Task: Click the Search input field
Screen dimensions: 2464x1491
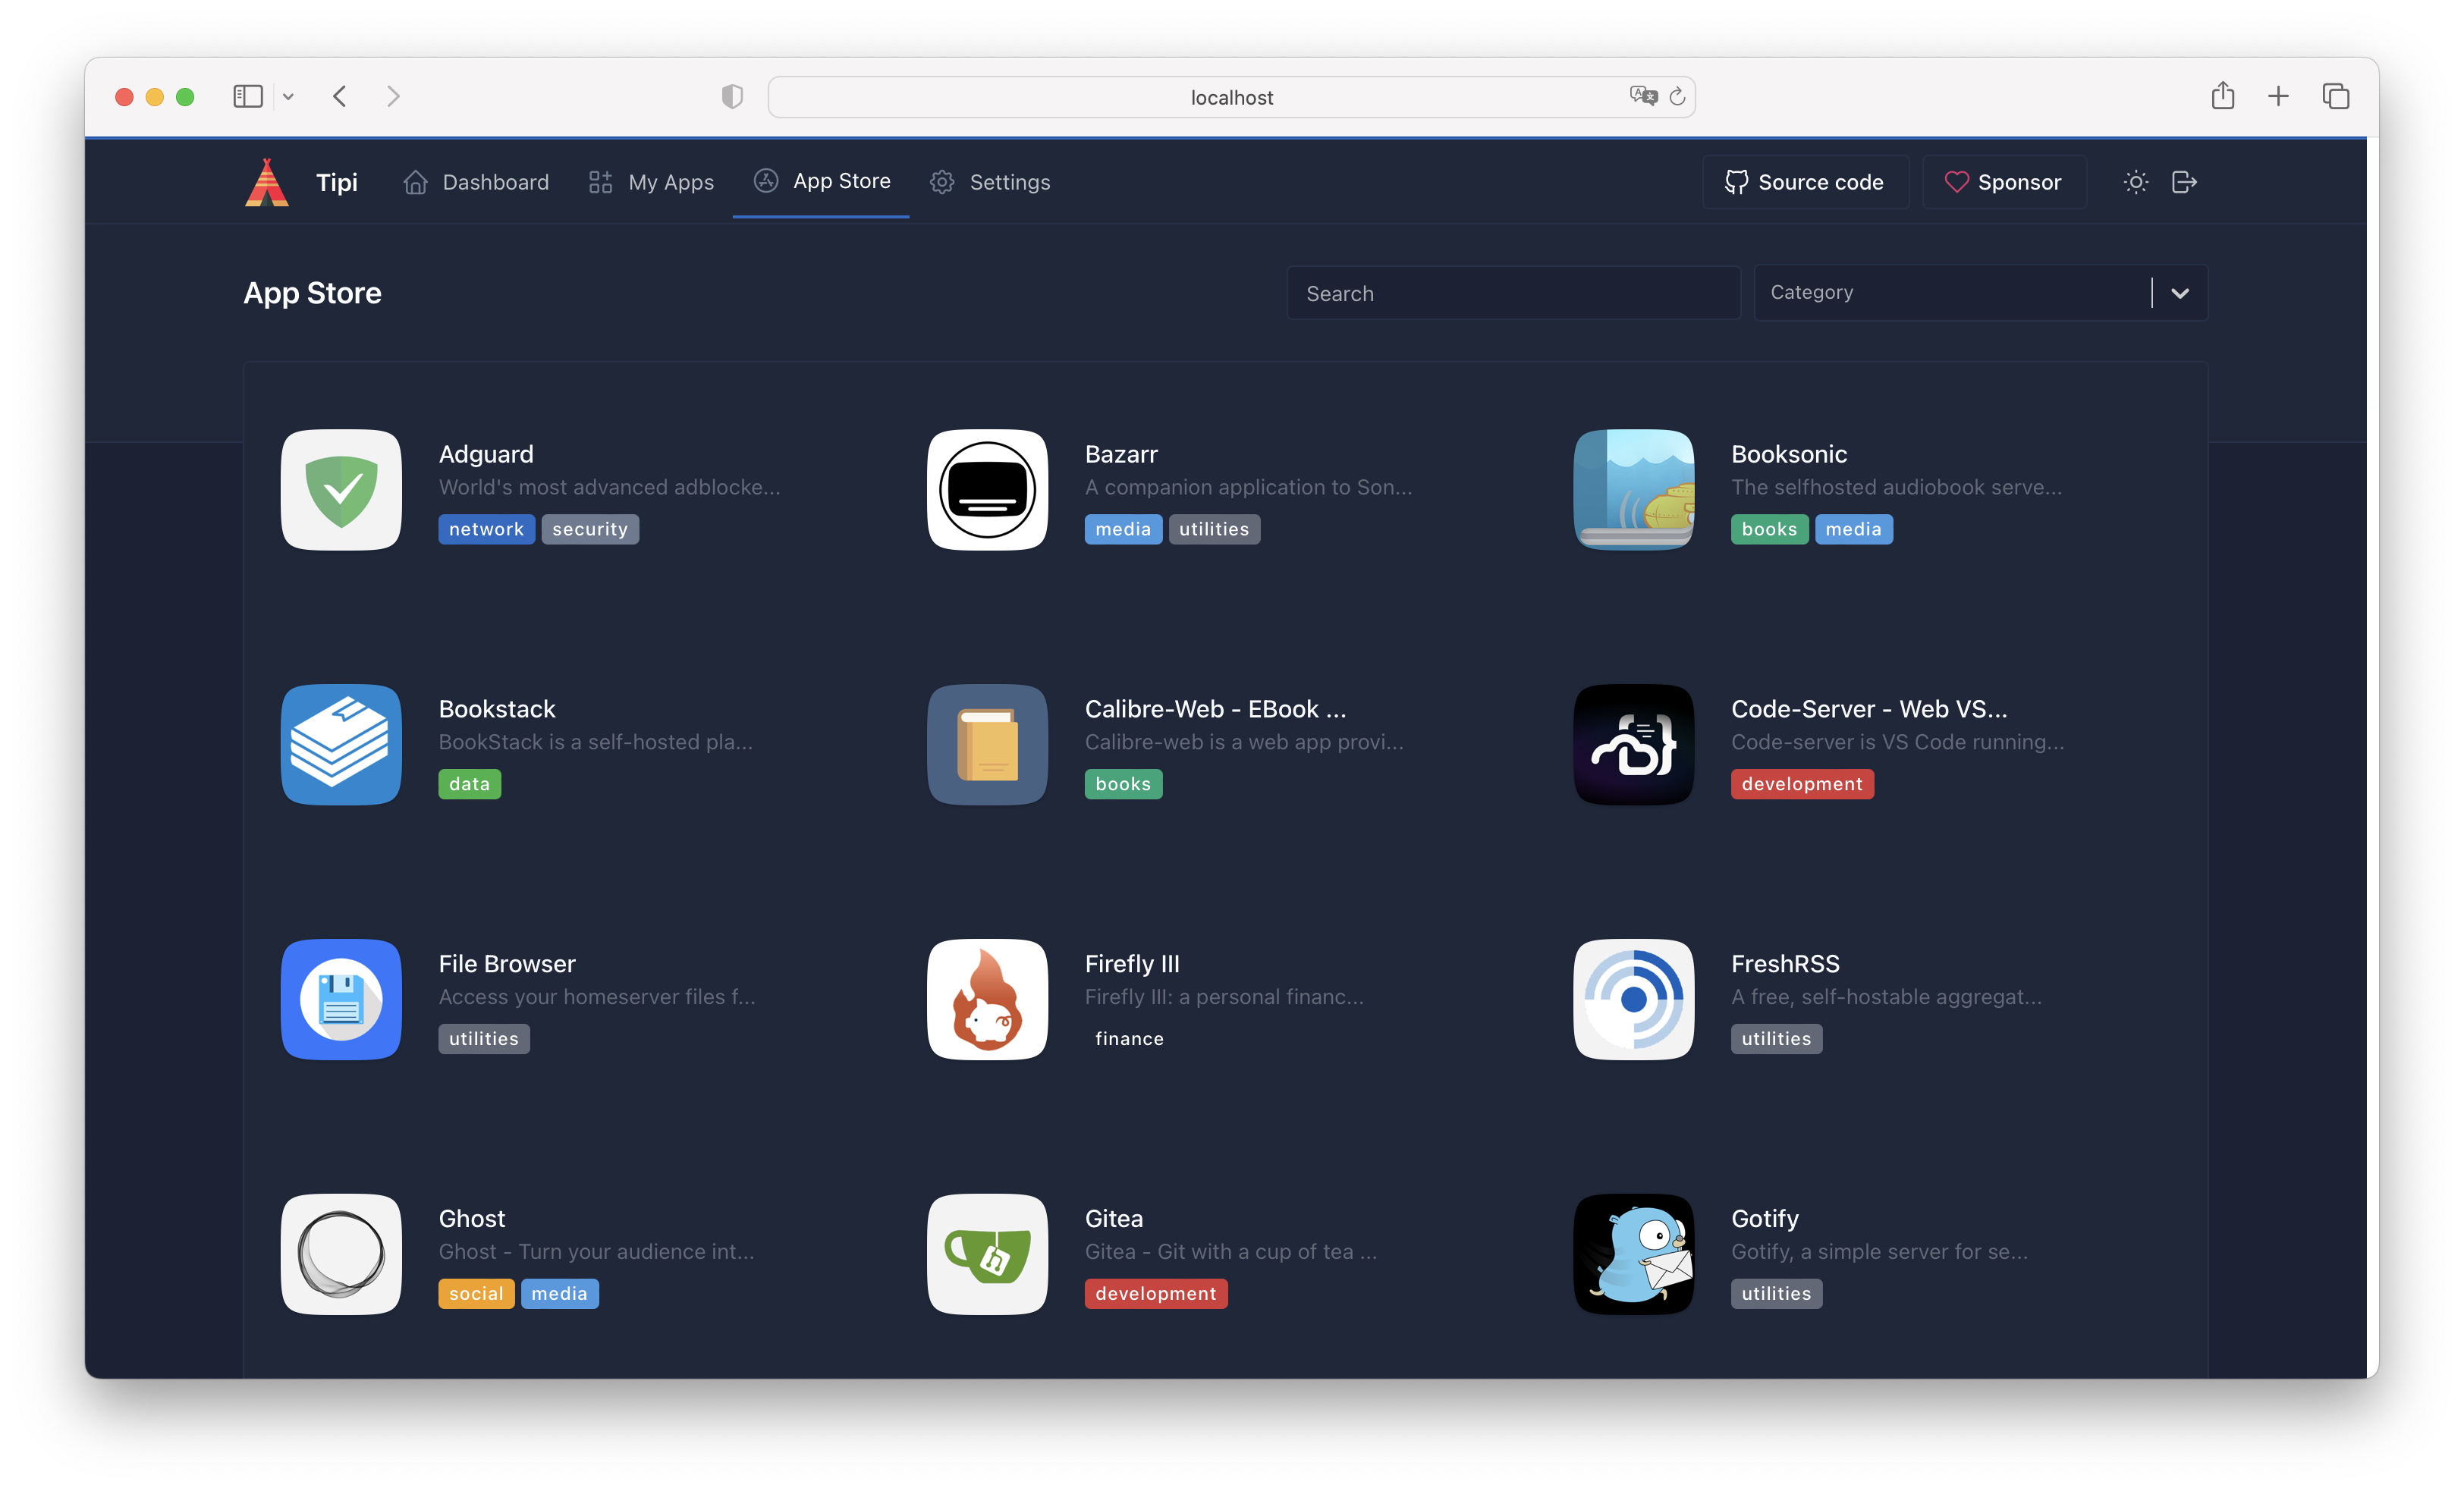Action: pyautogui.click(x=1512, y=293)
